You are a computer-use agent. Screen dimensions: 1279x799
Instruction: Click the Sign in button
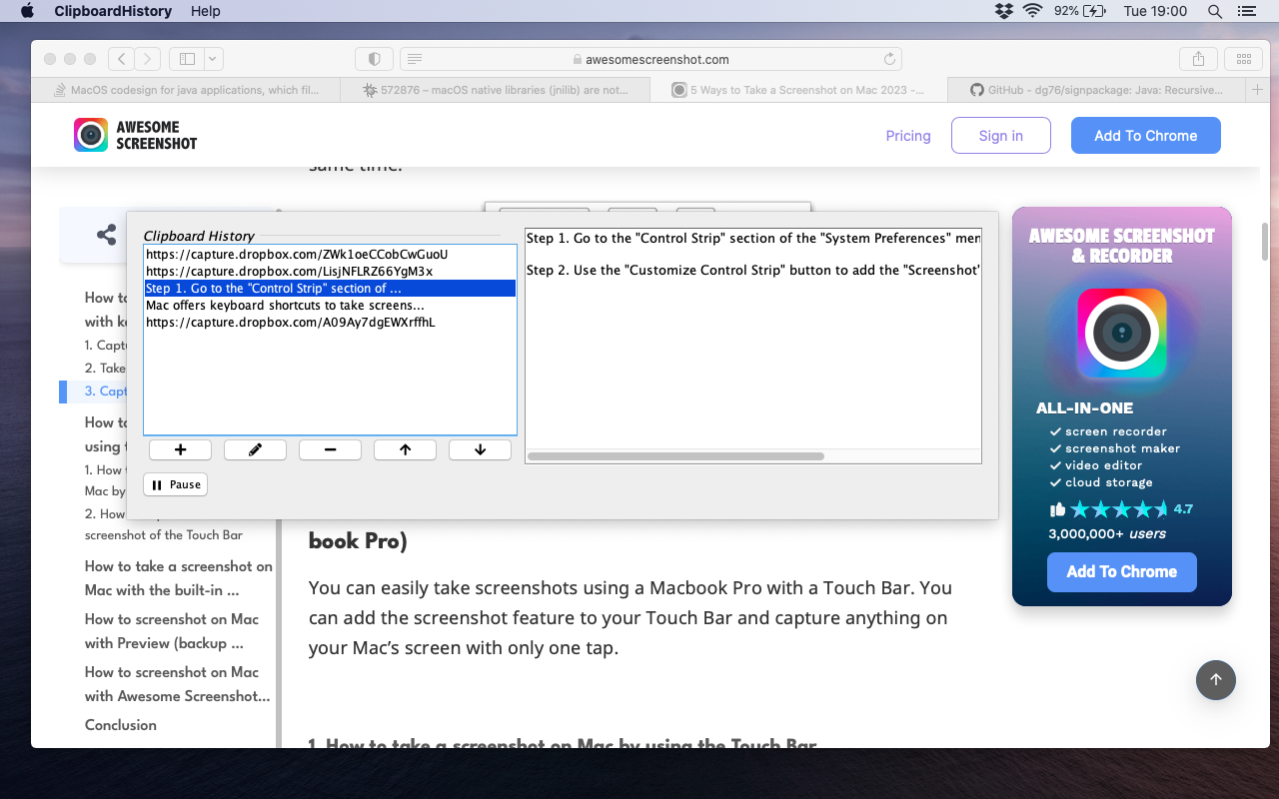1001,135
